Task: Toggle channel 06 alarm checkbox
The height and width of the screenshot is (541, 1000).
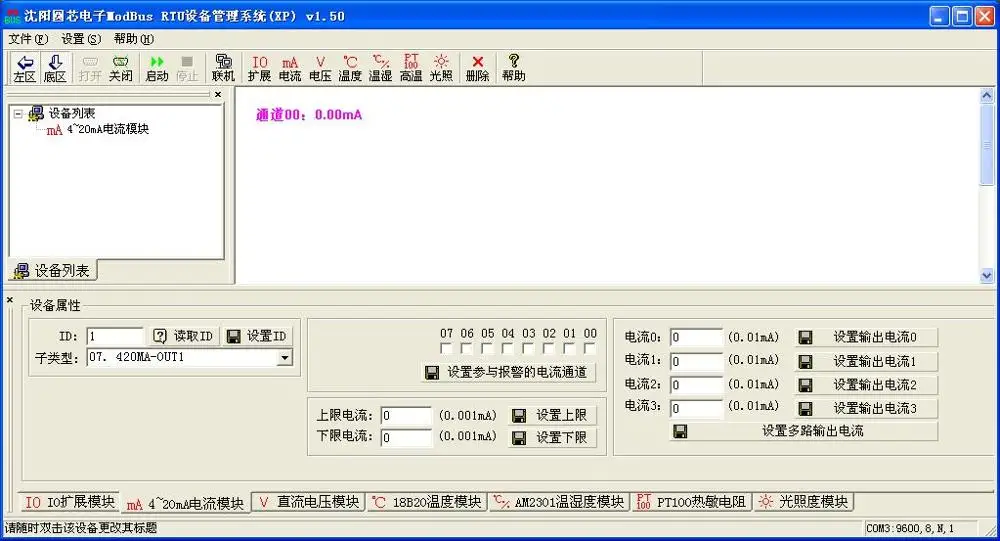Action: click(x=467, y=349)
